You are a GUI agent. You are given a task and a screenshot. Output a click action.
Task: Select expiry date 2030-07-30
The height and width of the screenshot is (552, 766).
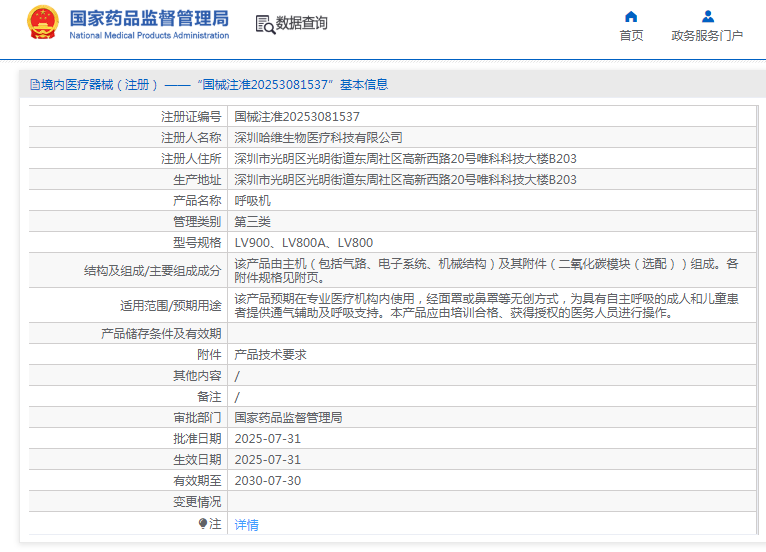tap(268, 481)
